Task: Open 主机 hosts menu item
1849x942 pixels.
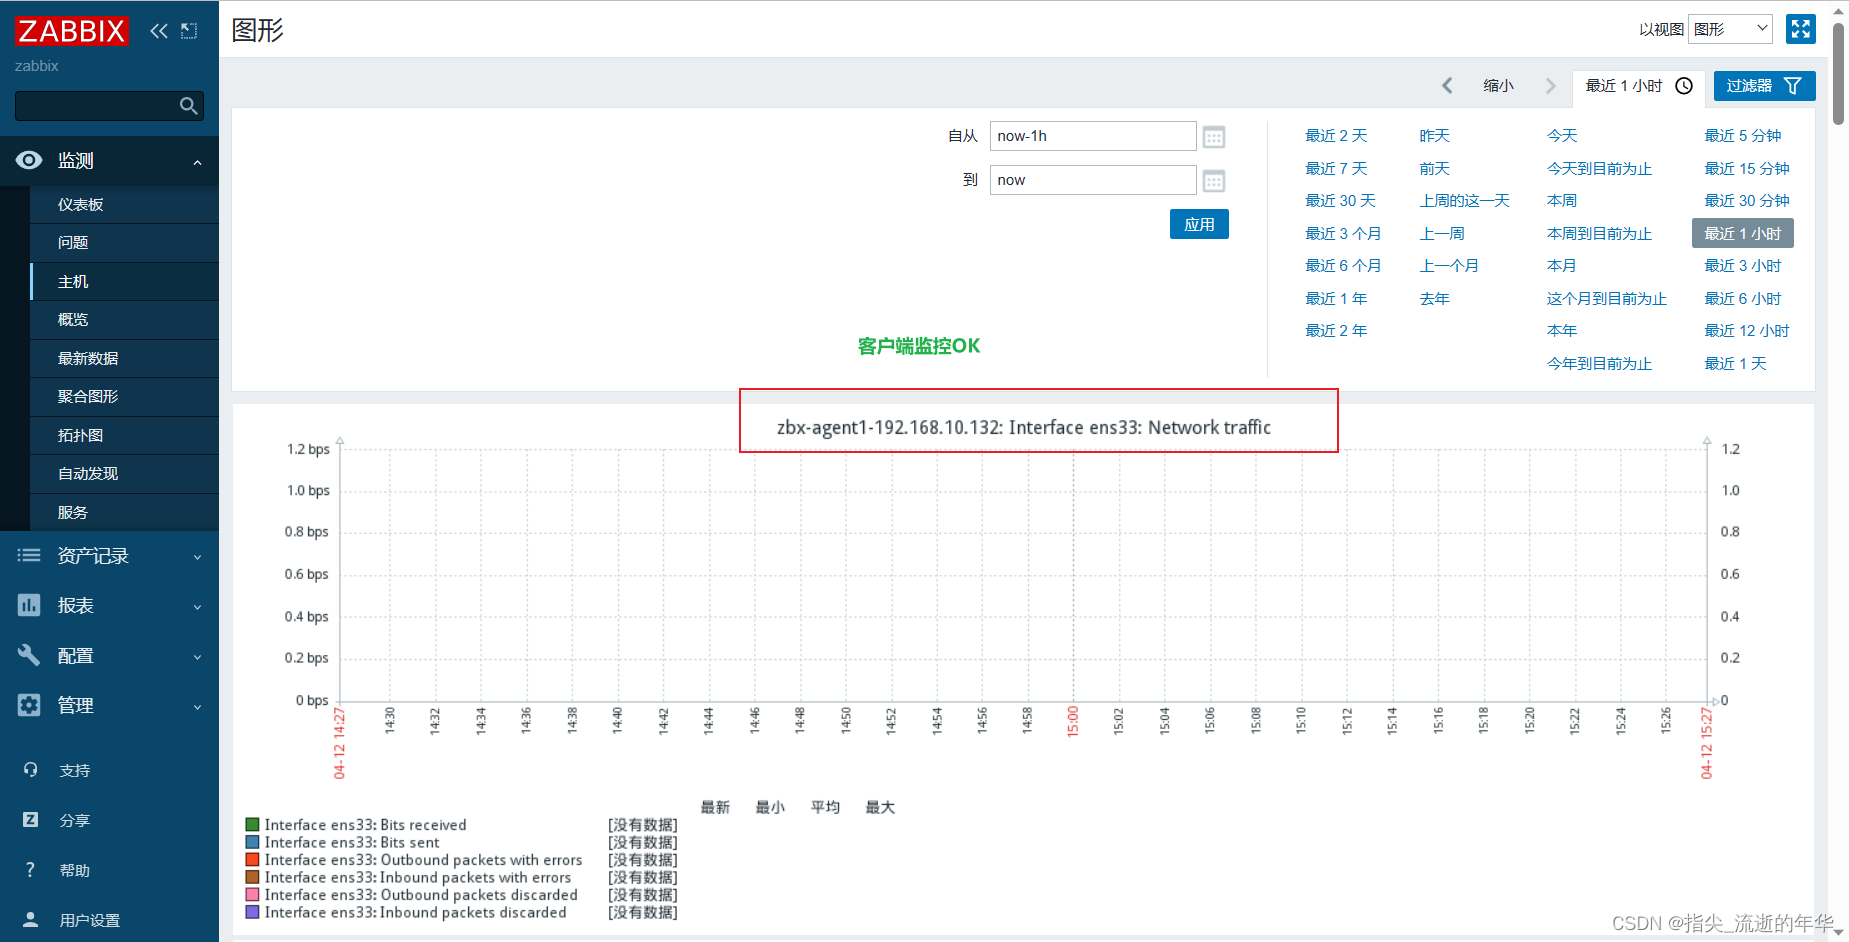Action: click(x=125, y=281)
